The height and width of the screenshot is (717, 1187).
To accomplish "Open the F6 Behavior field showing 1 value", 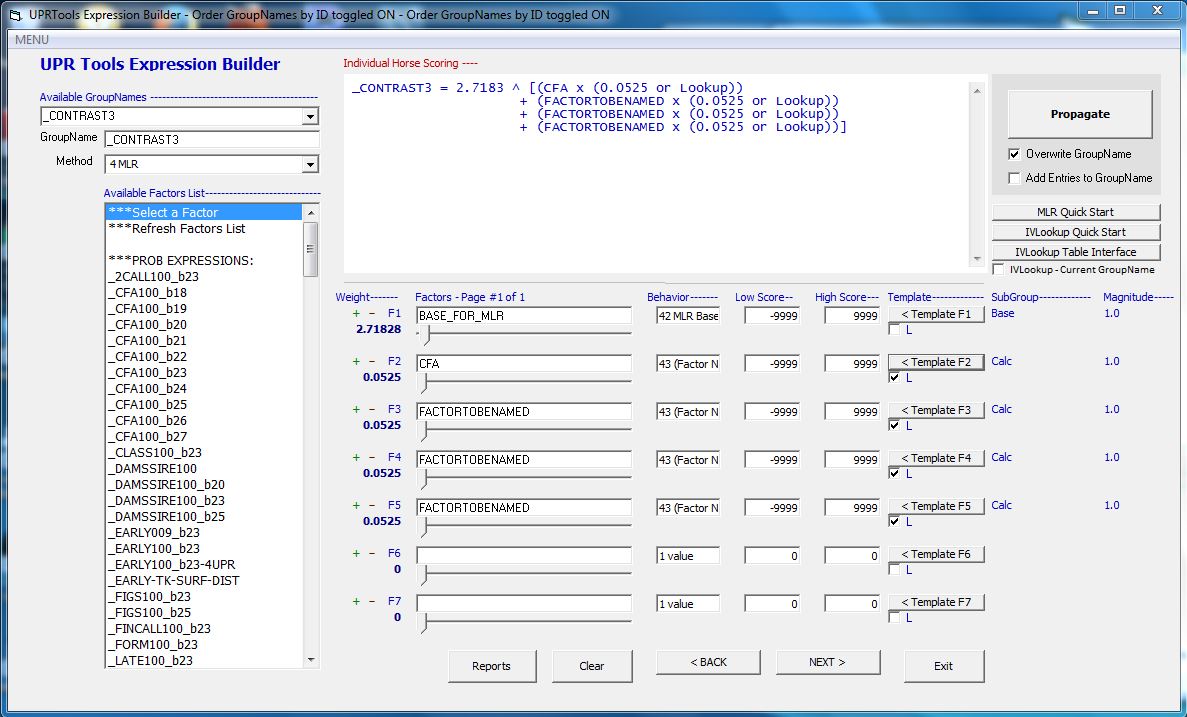I will 688,556.
